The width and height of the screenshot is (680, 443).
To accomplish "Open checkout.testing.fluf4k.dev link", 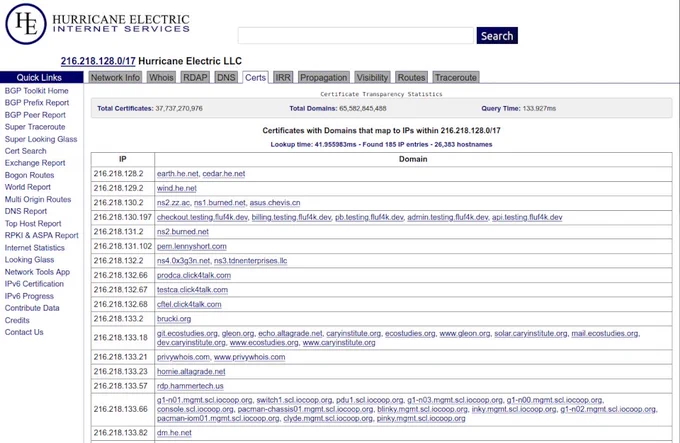I will (203, 217).
